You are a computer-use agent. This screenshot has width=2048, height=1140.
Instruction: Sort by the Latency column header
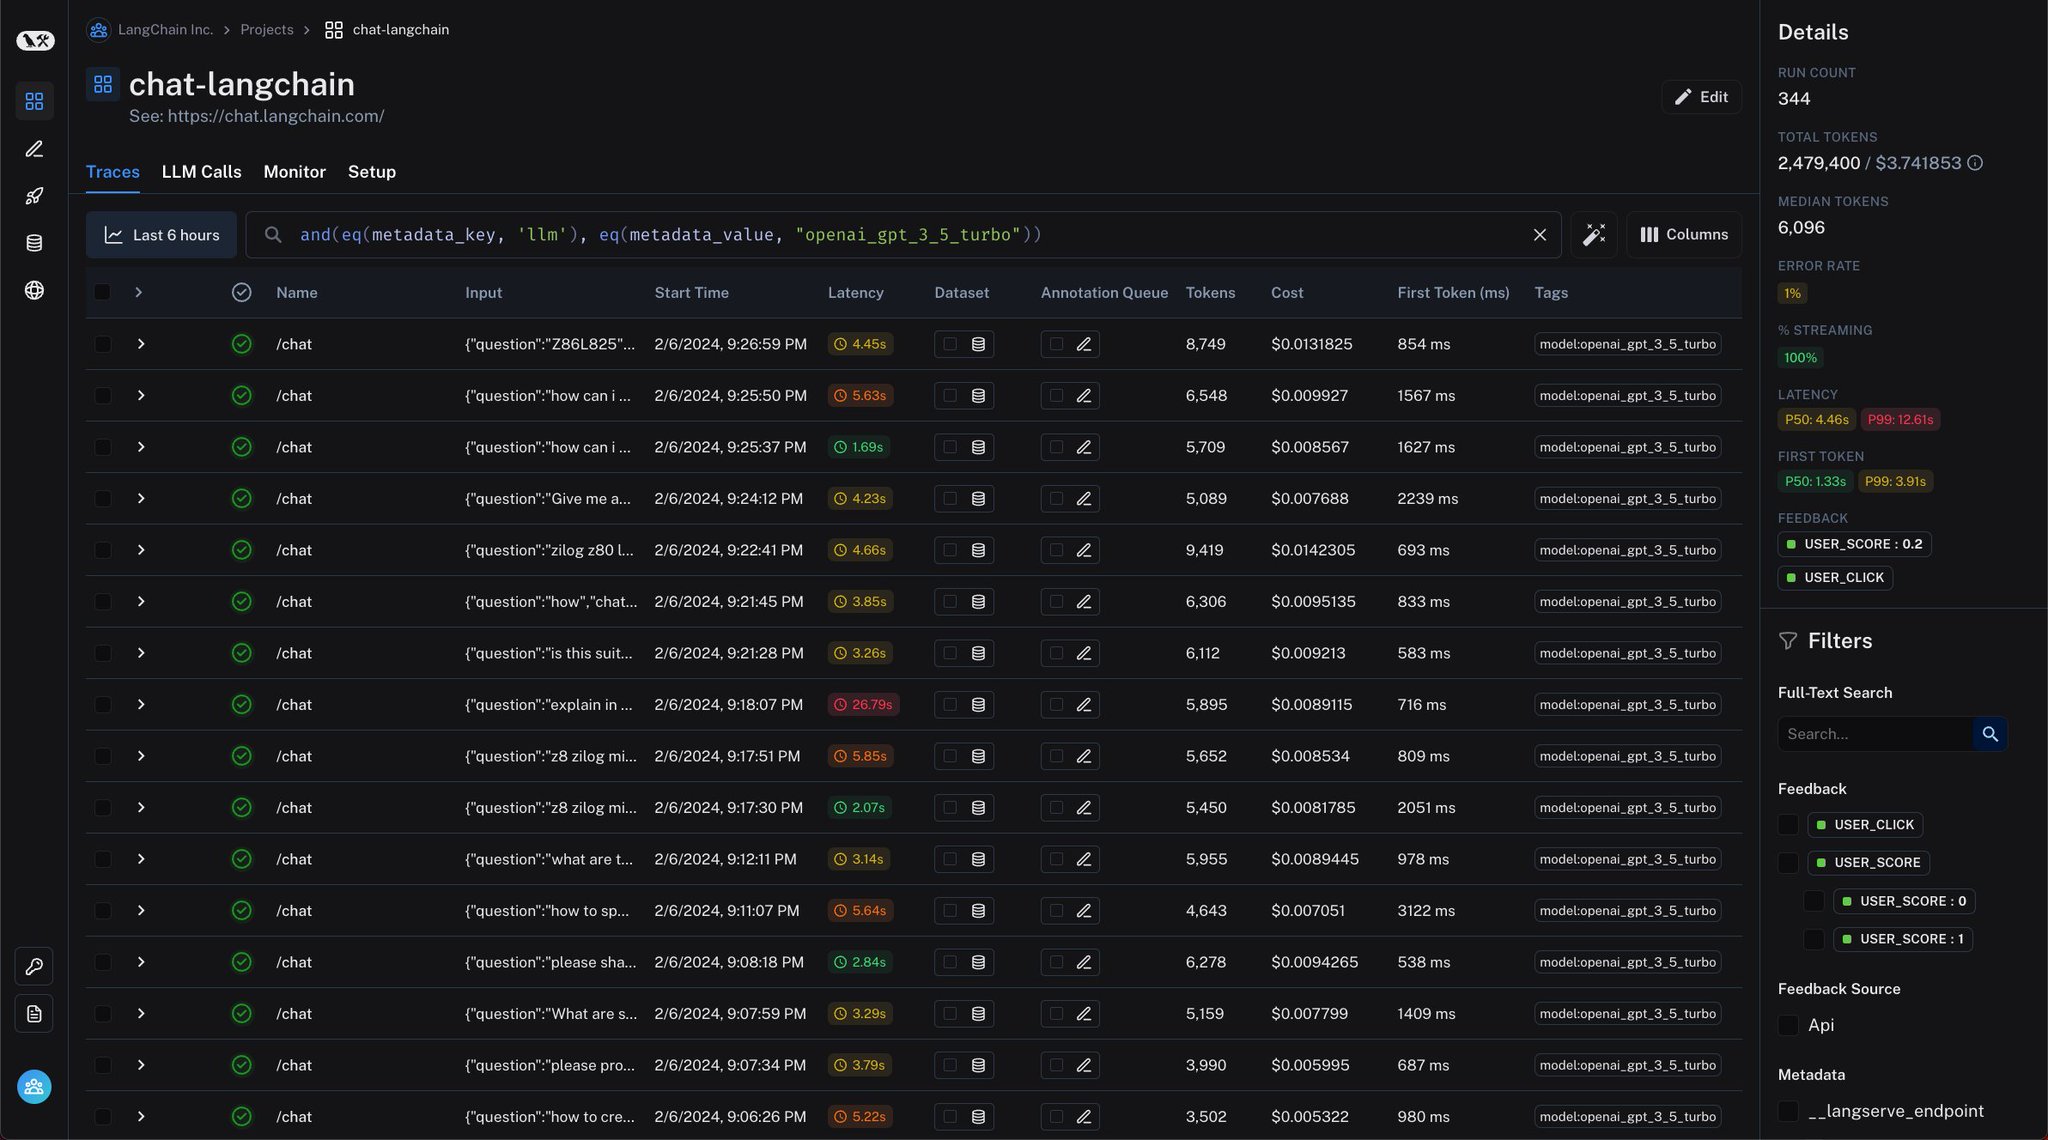coord(856,293)
